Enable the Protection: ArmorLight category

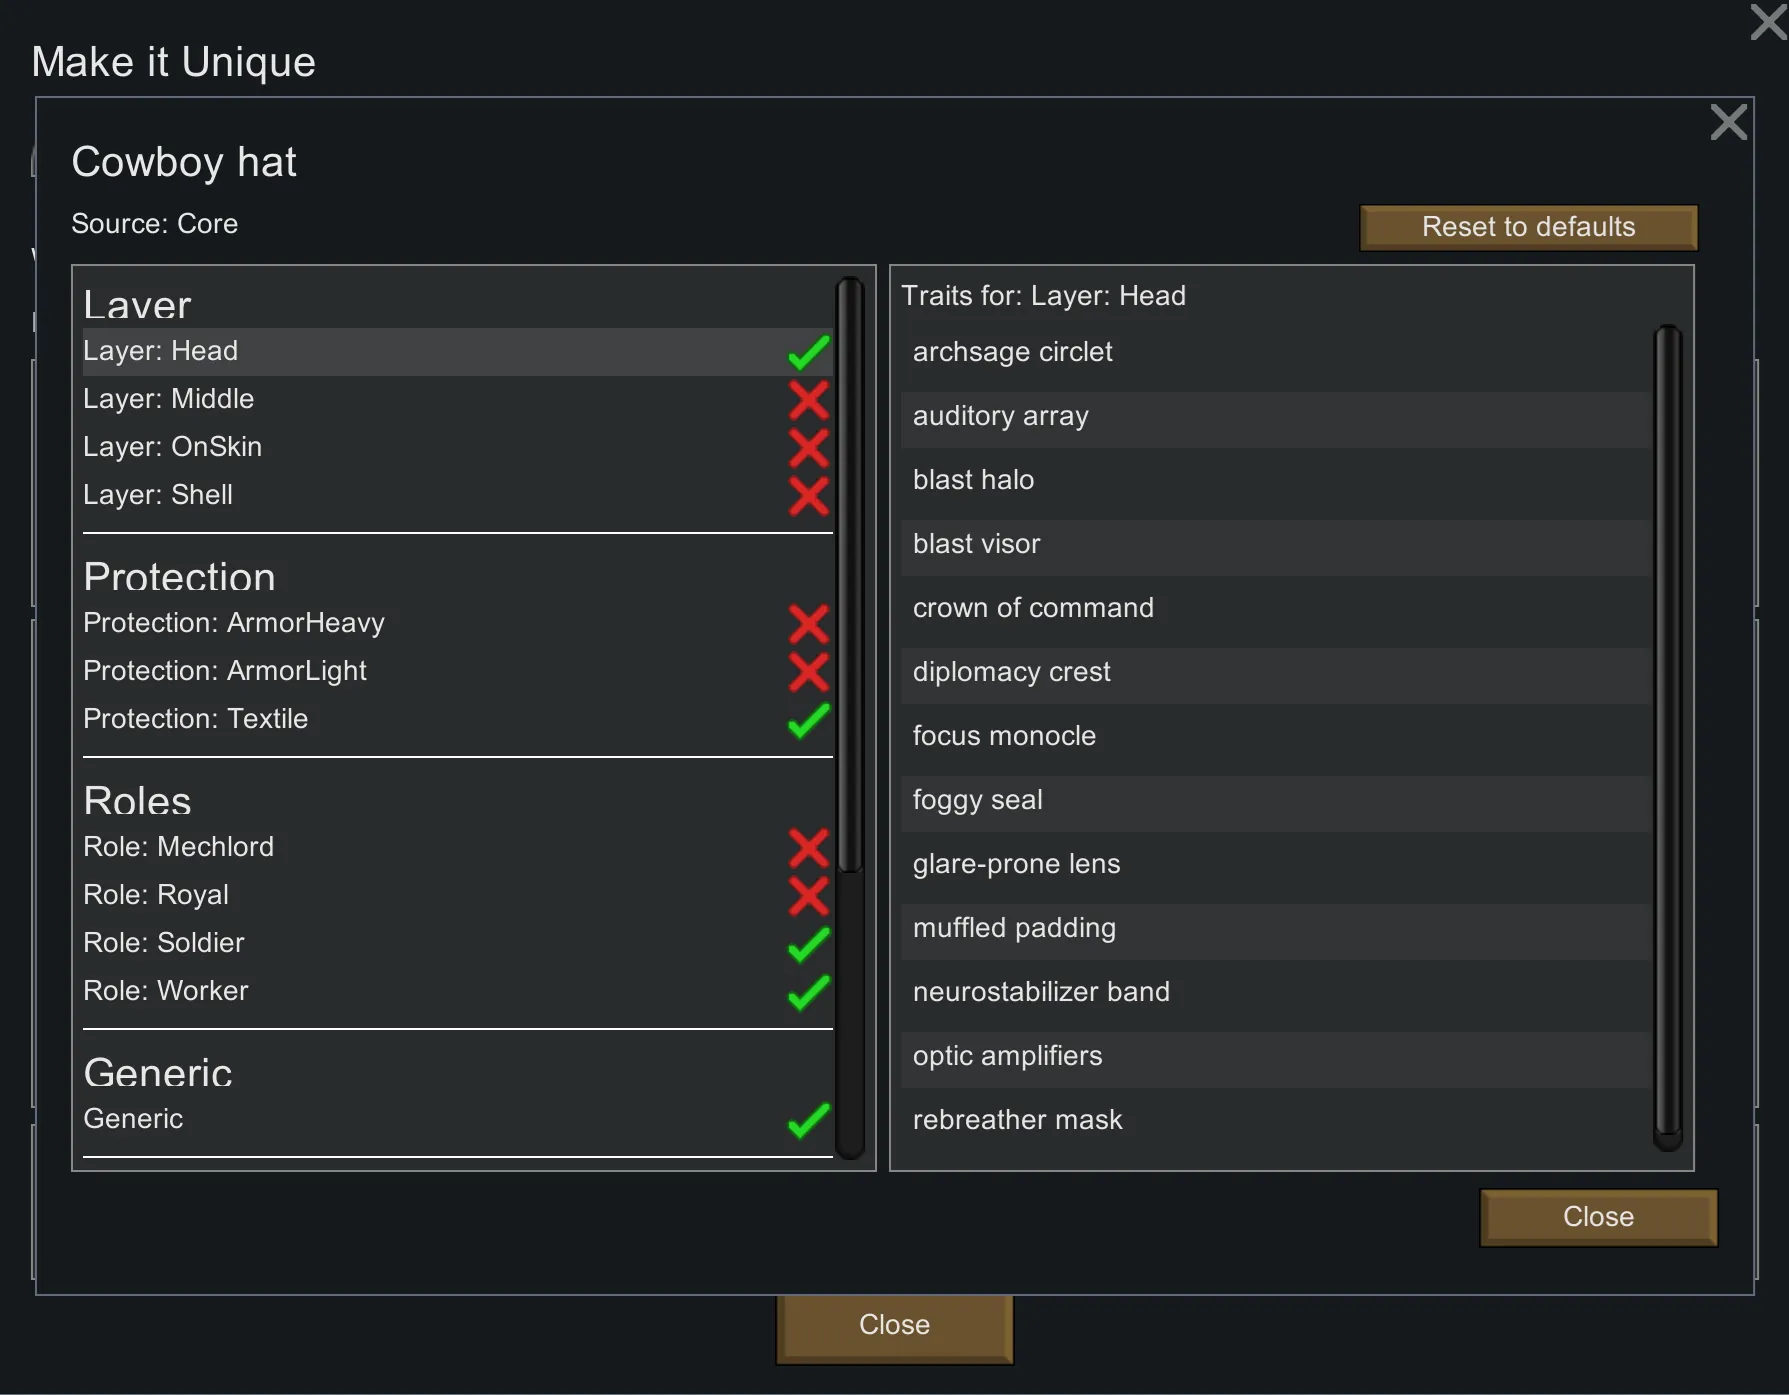808,672
